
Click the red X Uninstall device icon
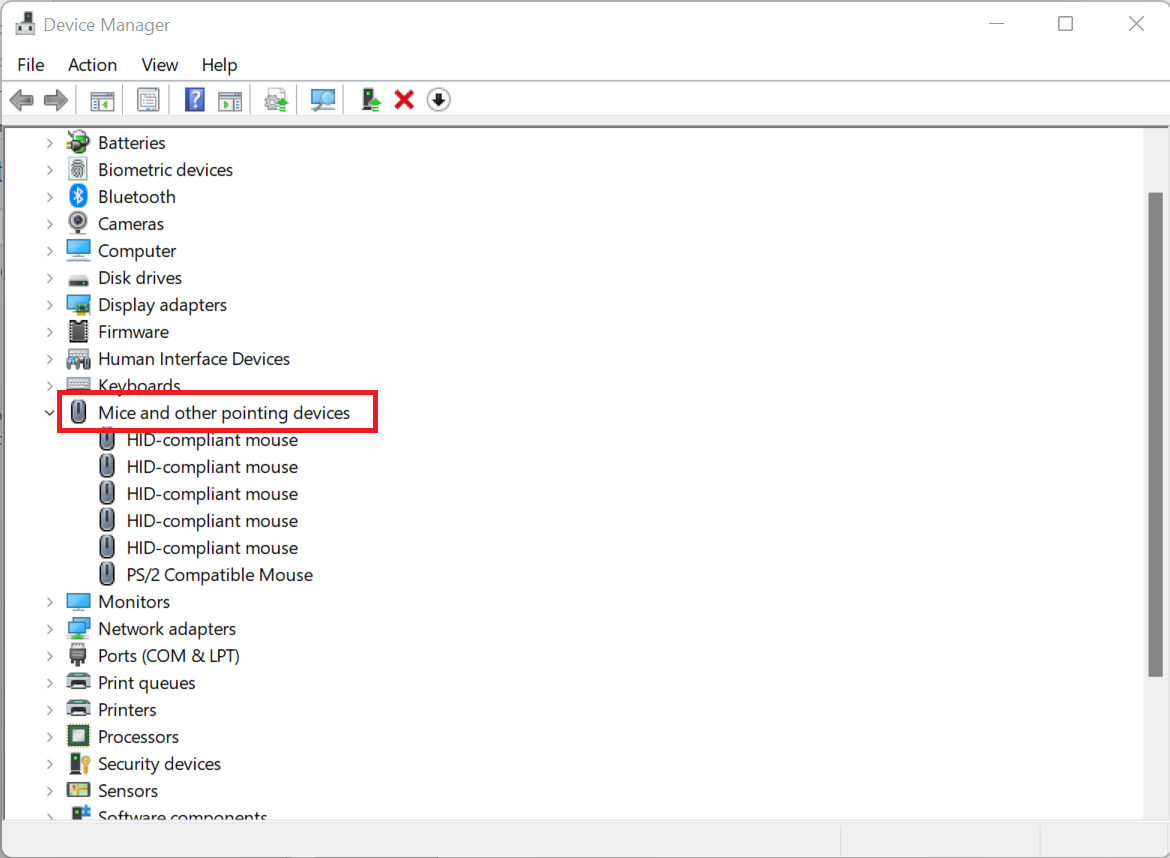point(404,100)
